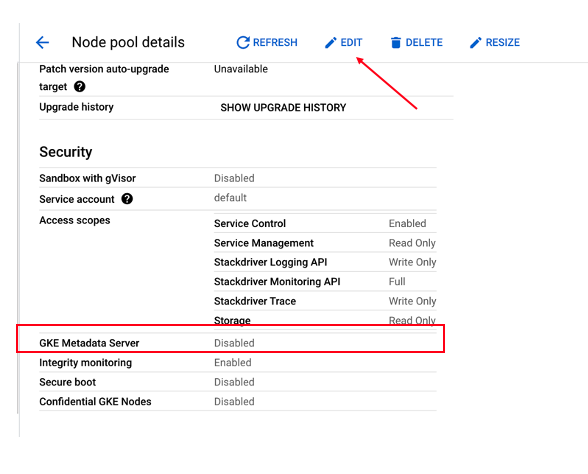Click the RESIZE button
Viewport: 588px width, 474px height.
click(x=495, y=42)
